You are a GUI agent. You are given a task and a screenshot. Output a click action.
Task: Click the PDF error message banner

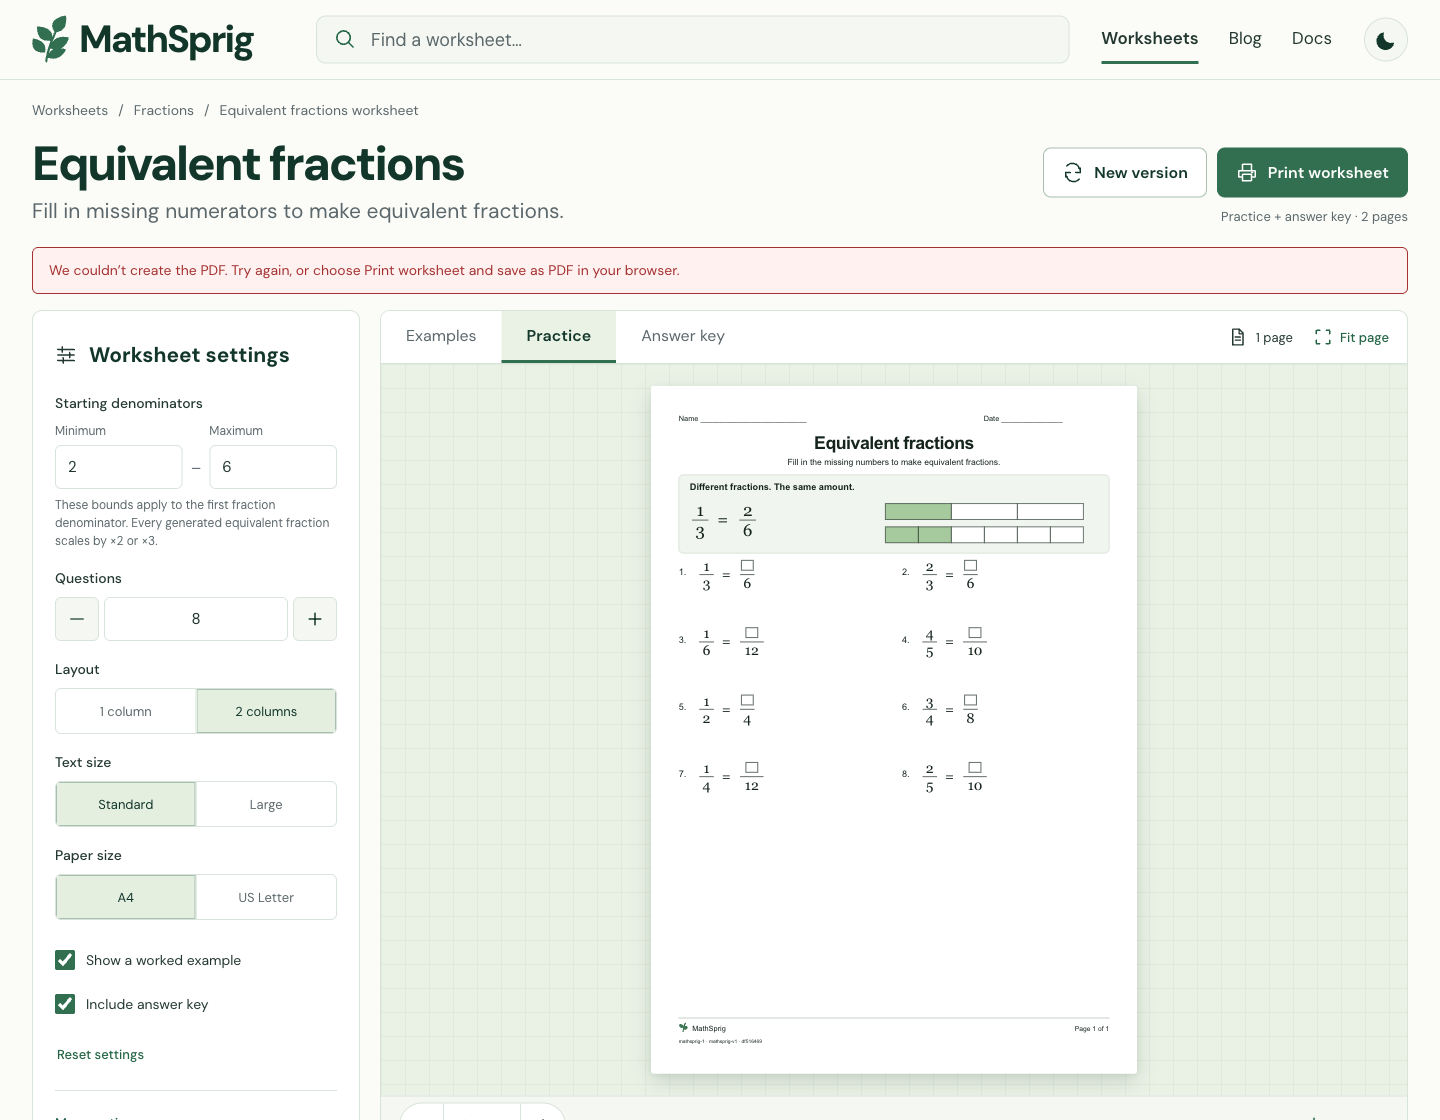pos(720,270)
